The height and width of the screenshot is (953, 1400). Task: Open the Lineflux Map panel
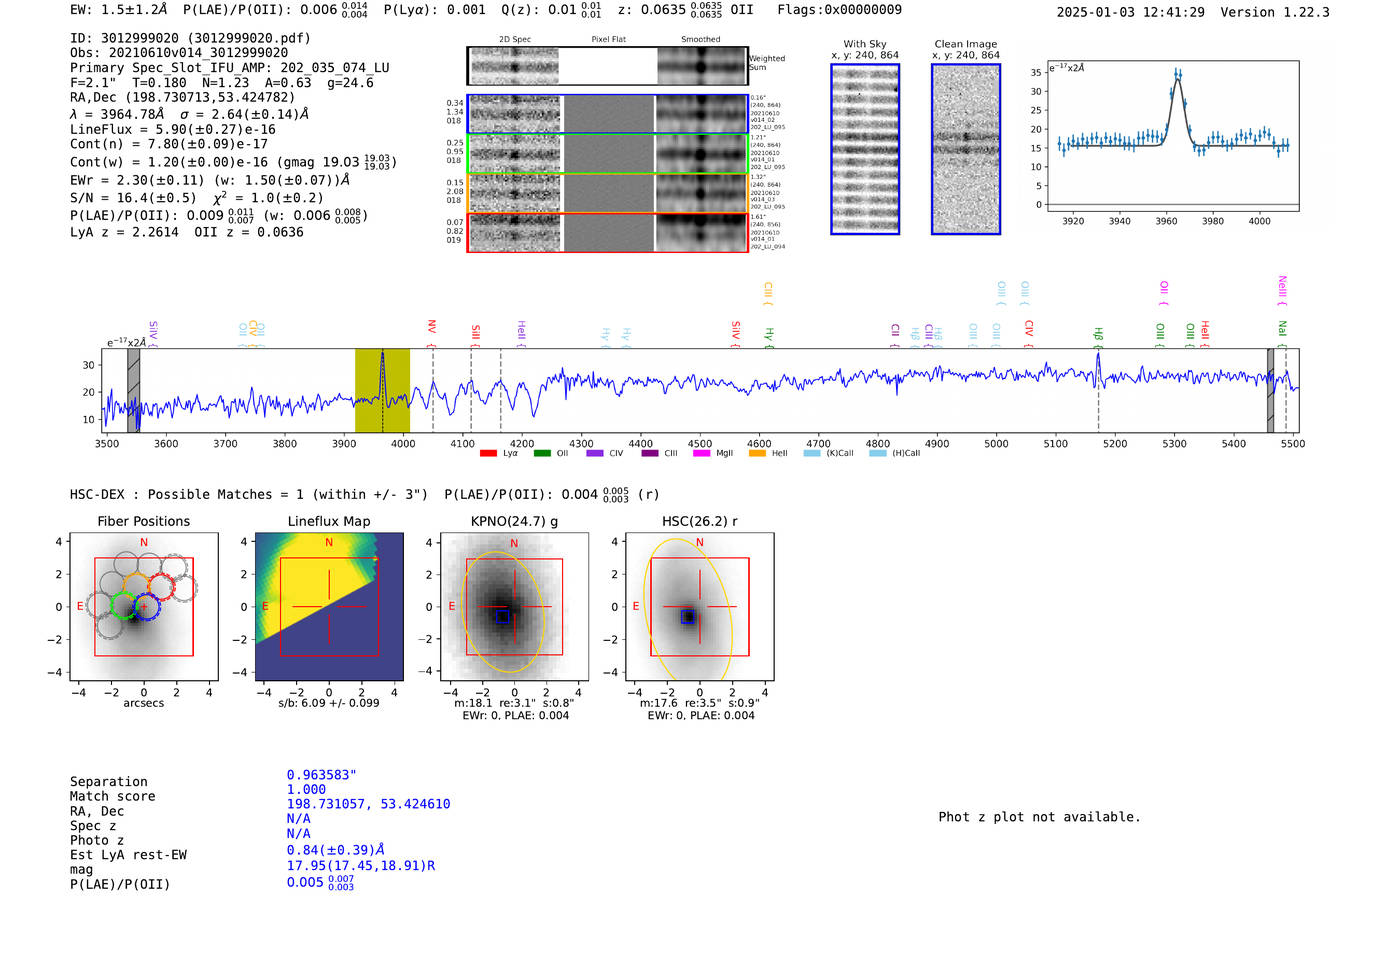329,607
